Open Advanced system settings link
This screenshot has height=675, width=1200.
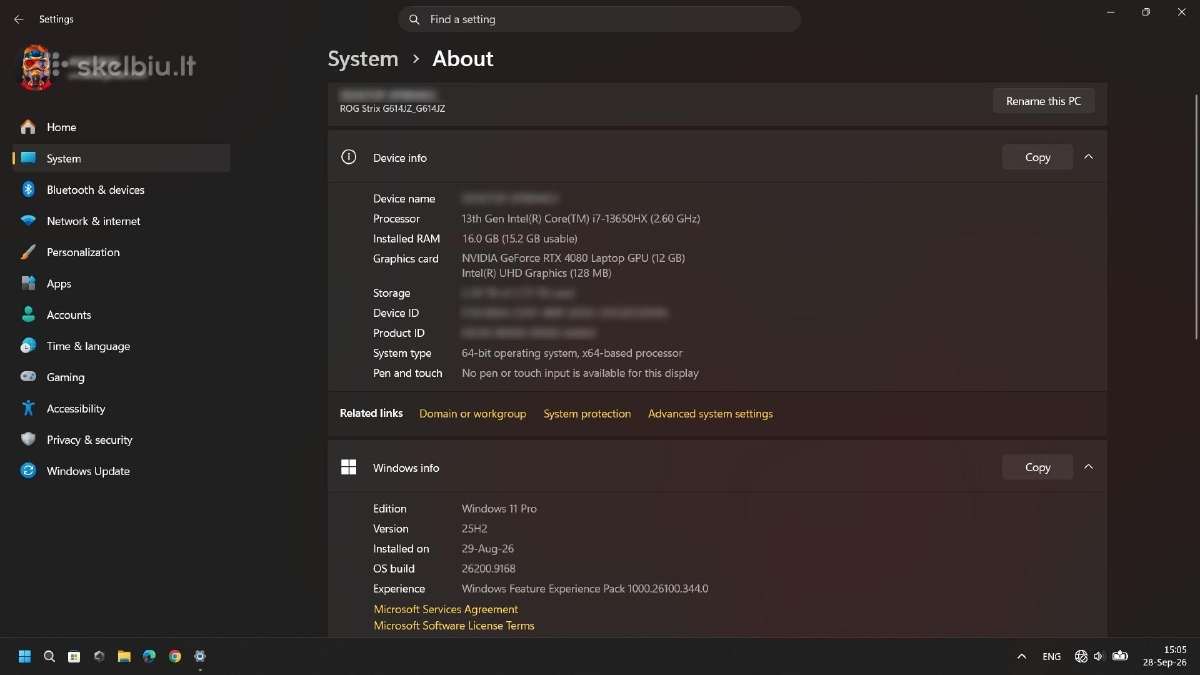tap(710, 414)
